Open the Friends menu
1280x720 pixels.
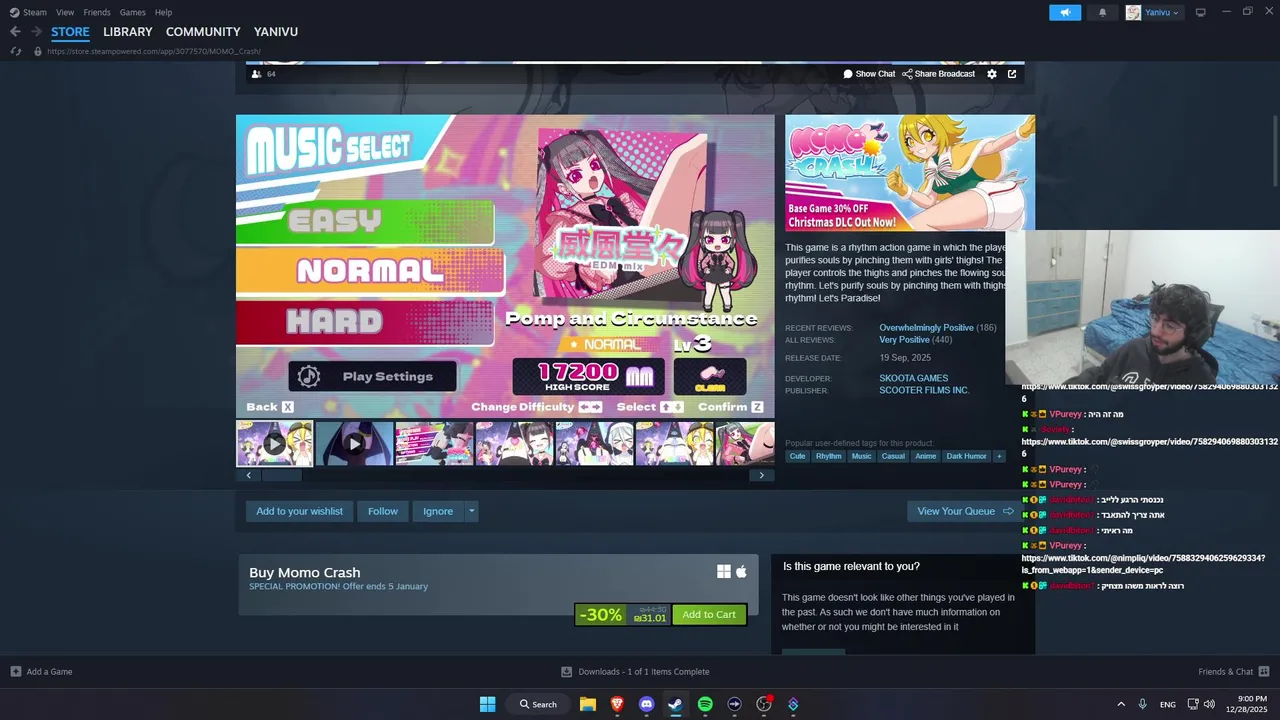point(97,12)
